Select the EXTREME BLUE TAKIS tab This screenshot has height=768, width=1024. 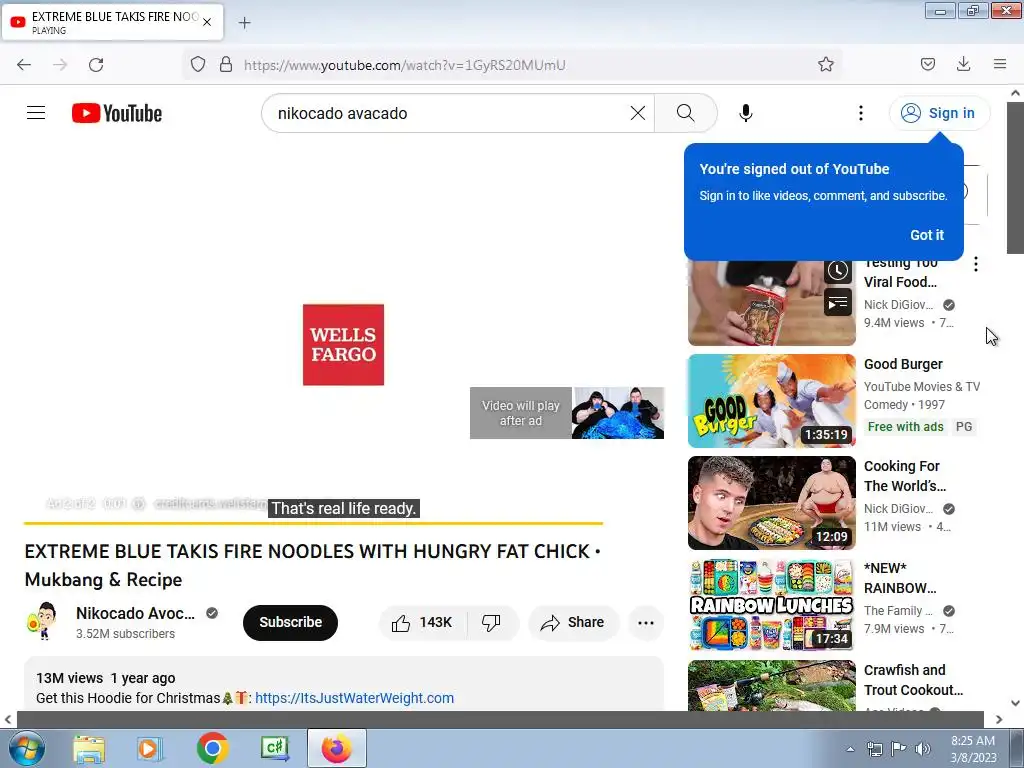tap(112, 22)
